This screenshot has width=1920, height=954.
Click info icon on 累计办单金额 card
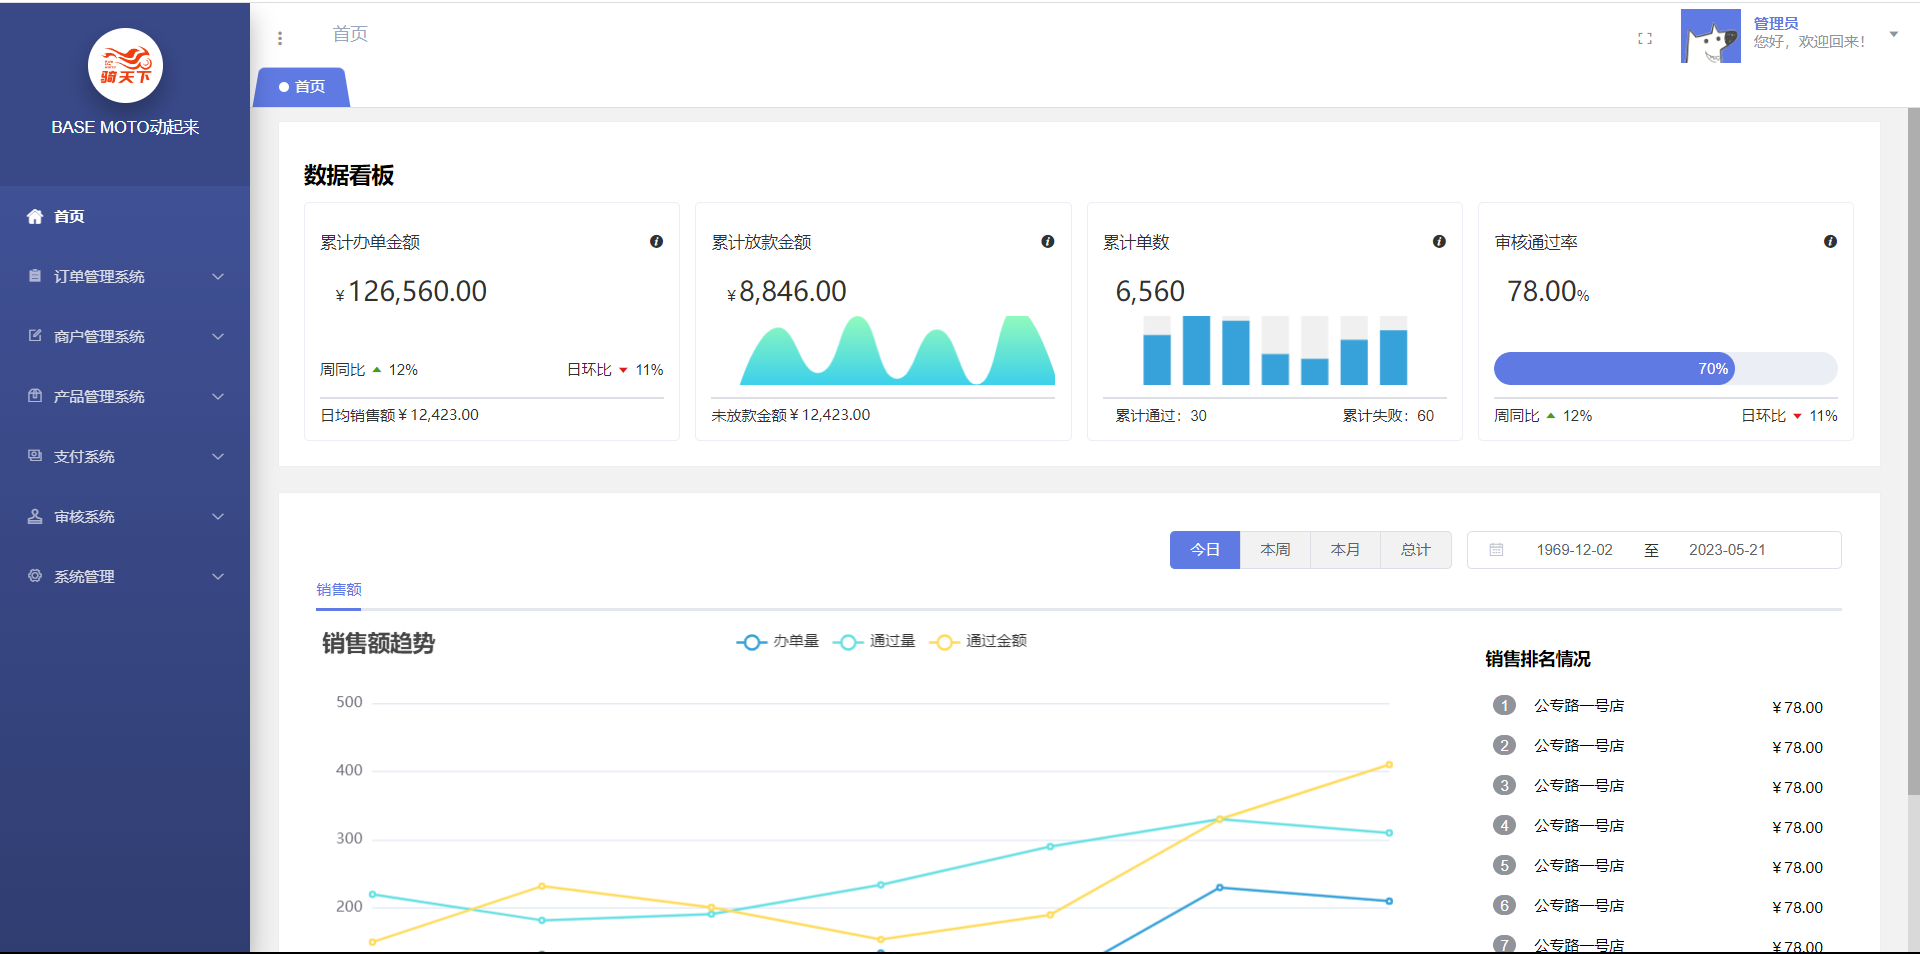(656, 241)
